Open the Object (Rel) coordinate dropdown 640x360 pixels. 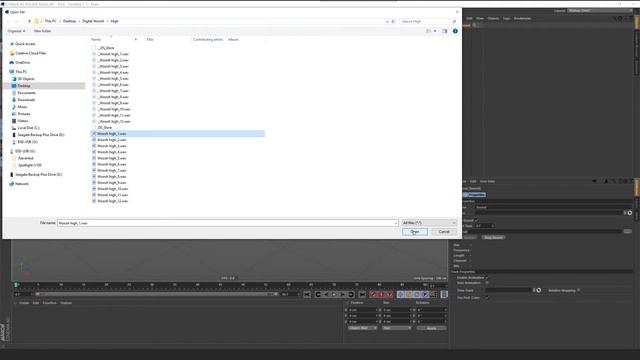(362, 328)
